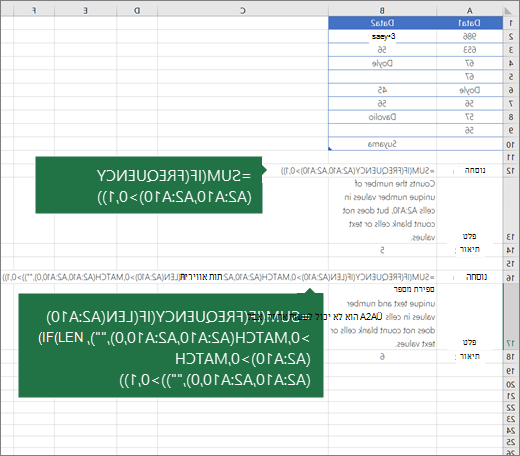Screen dimensions: 520x456
Task: Select column C header
Action: click(243, 11)
